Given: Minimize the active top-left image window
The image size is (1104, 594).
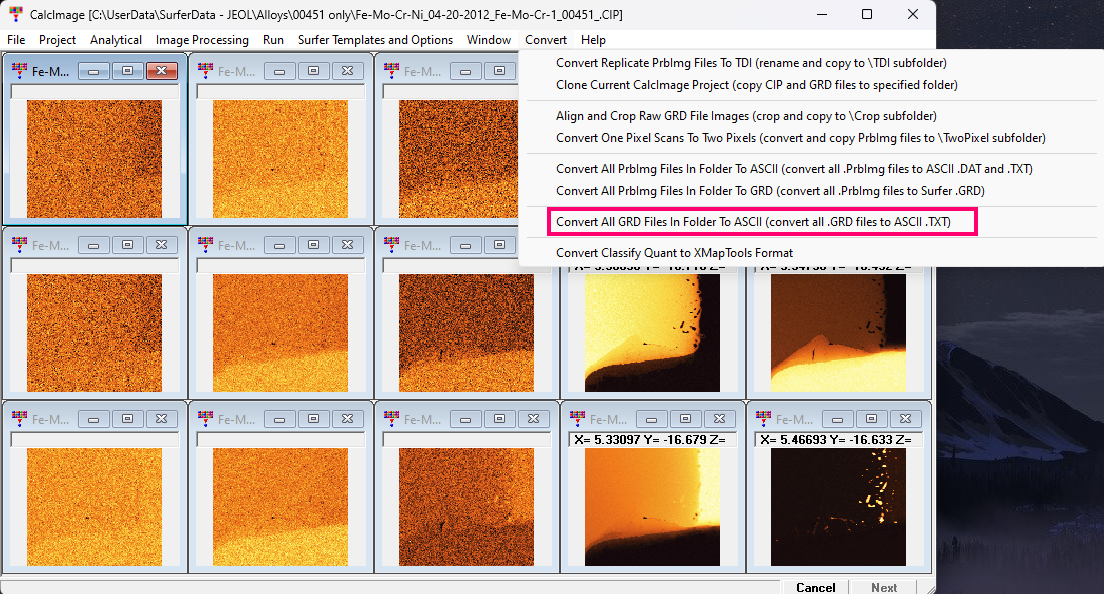Looking at the screenshot, I should (94, 71).
